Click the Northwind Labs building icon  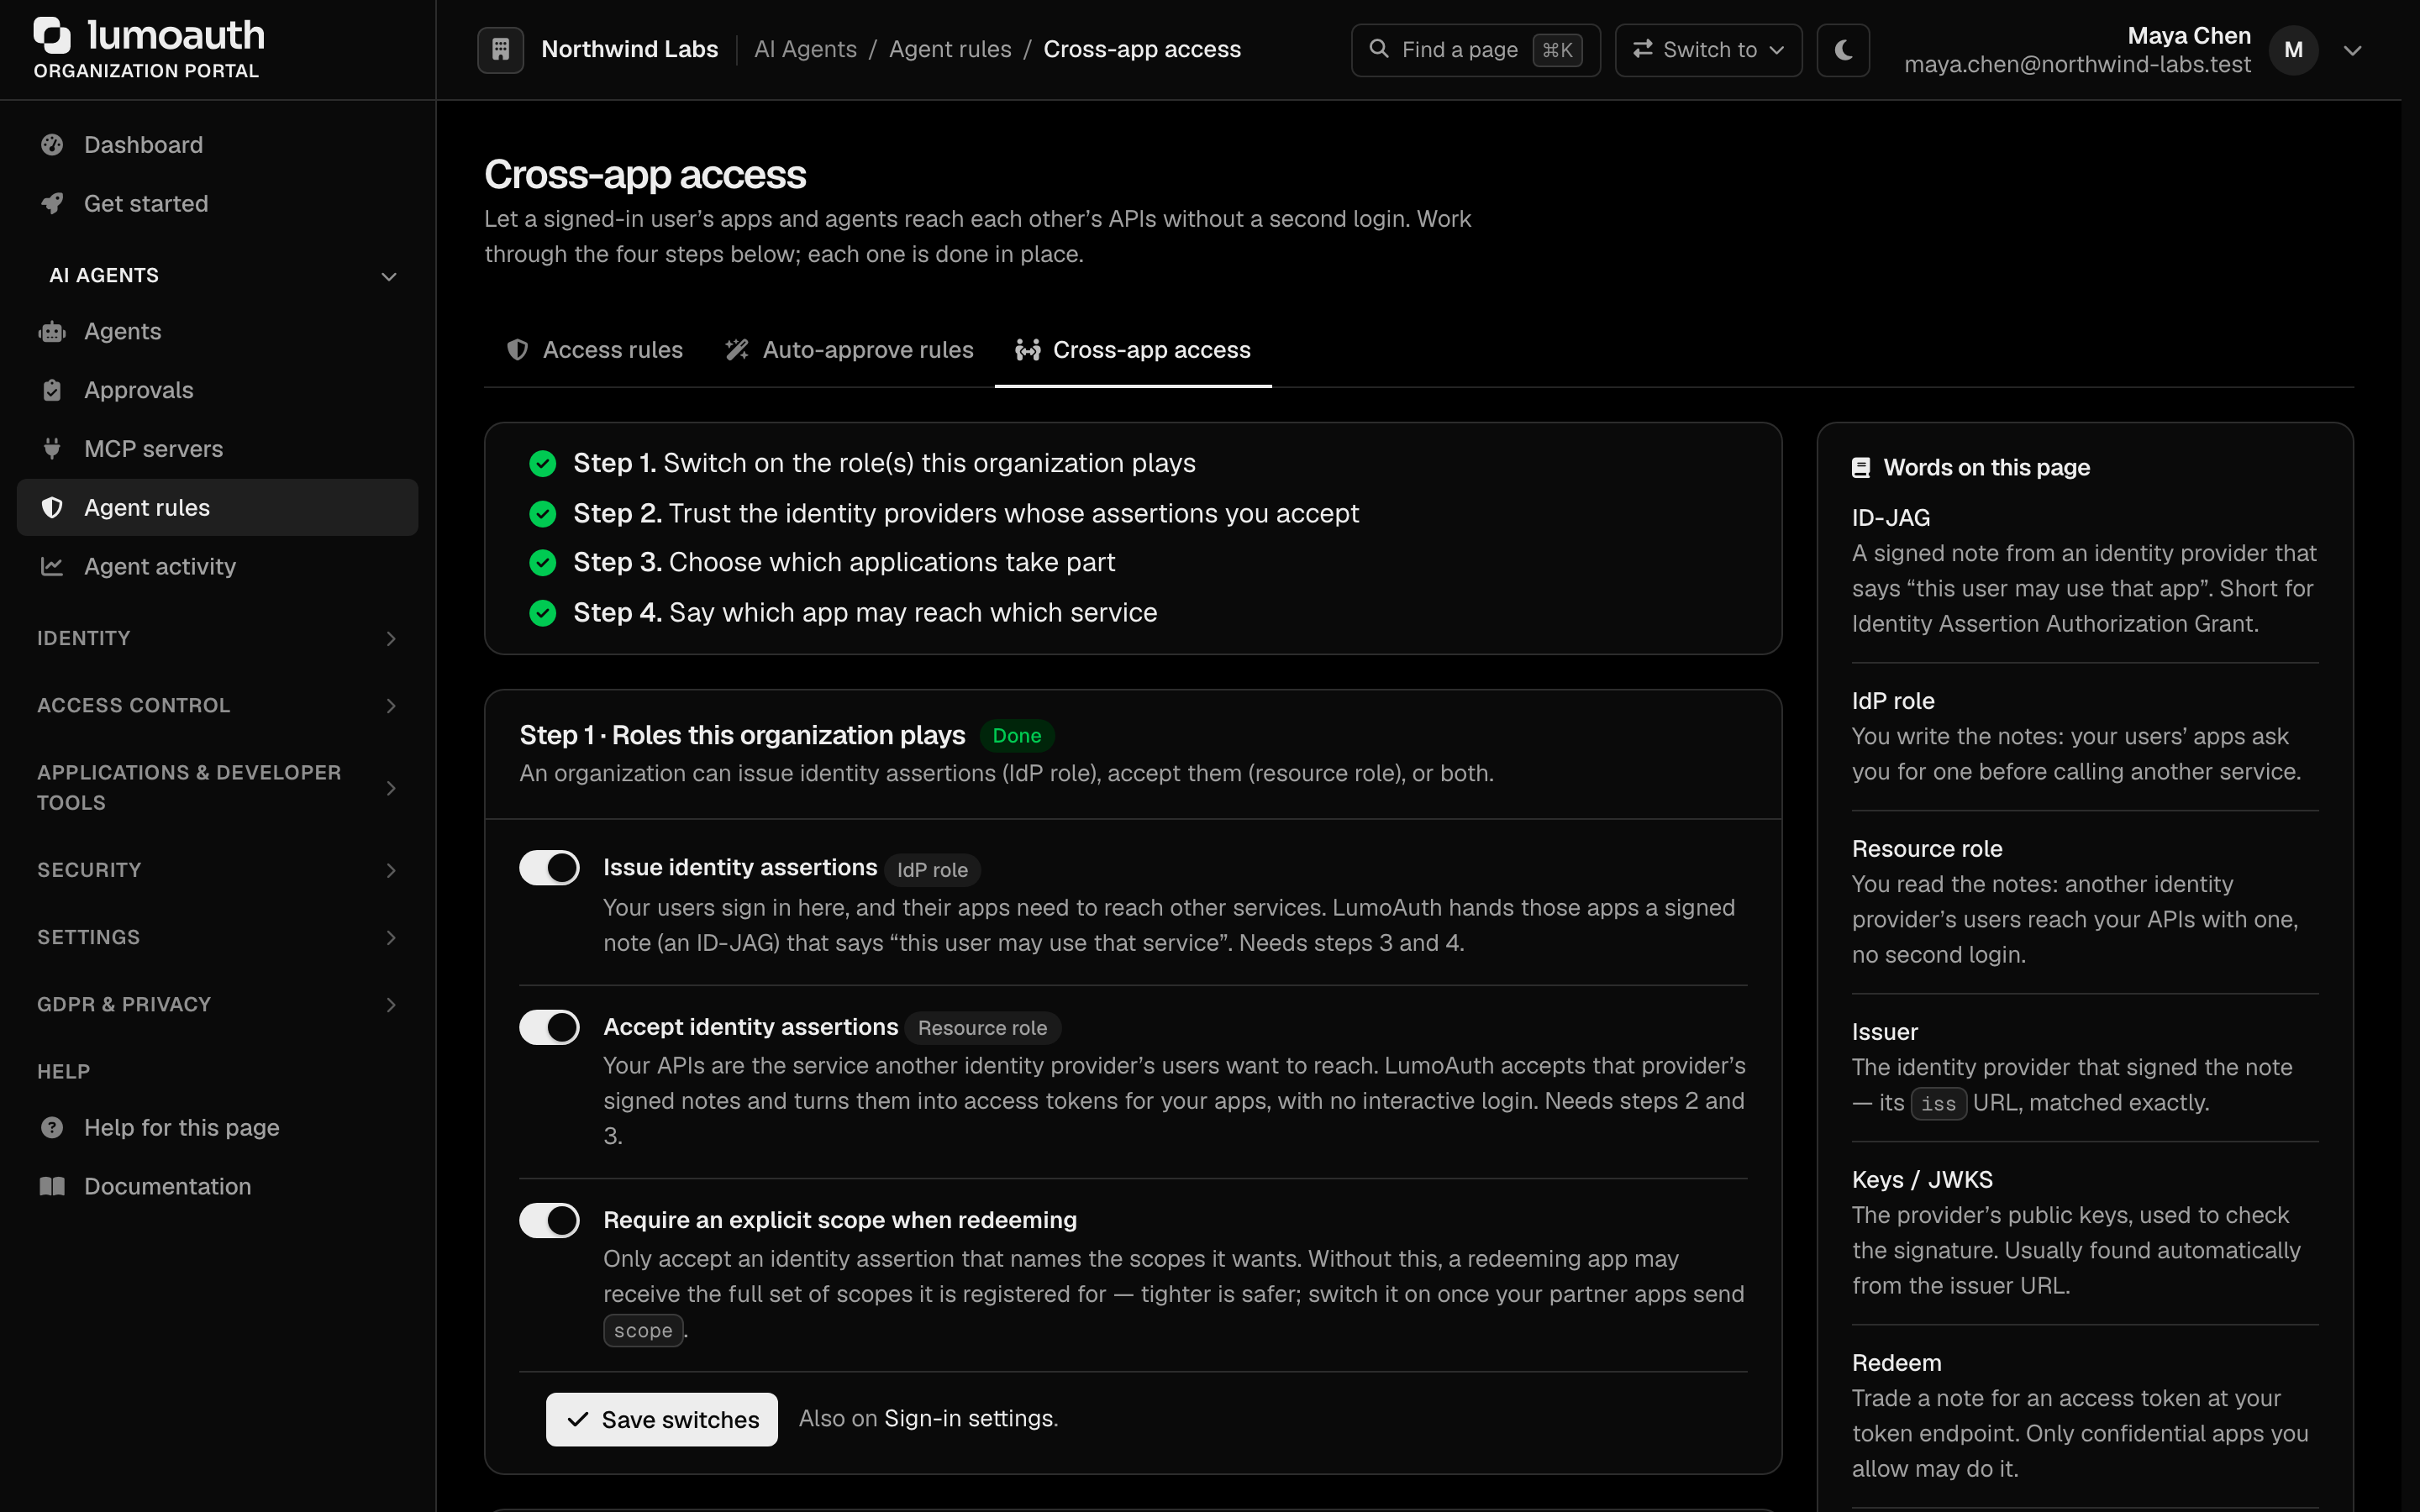[x=500, y=49]
